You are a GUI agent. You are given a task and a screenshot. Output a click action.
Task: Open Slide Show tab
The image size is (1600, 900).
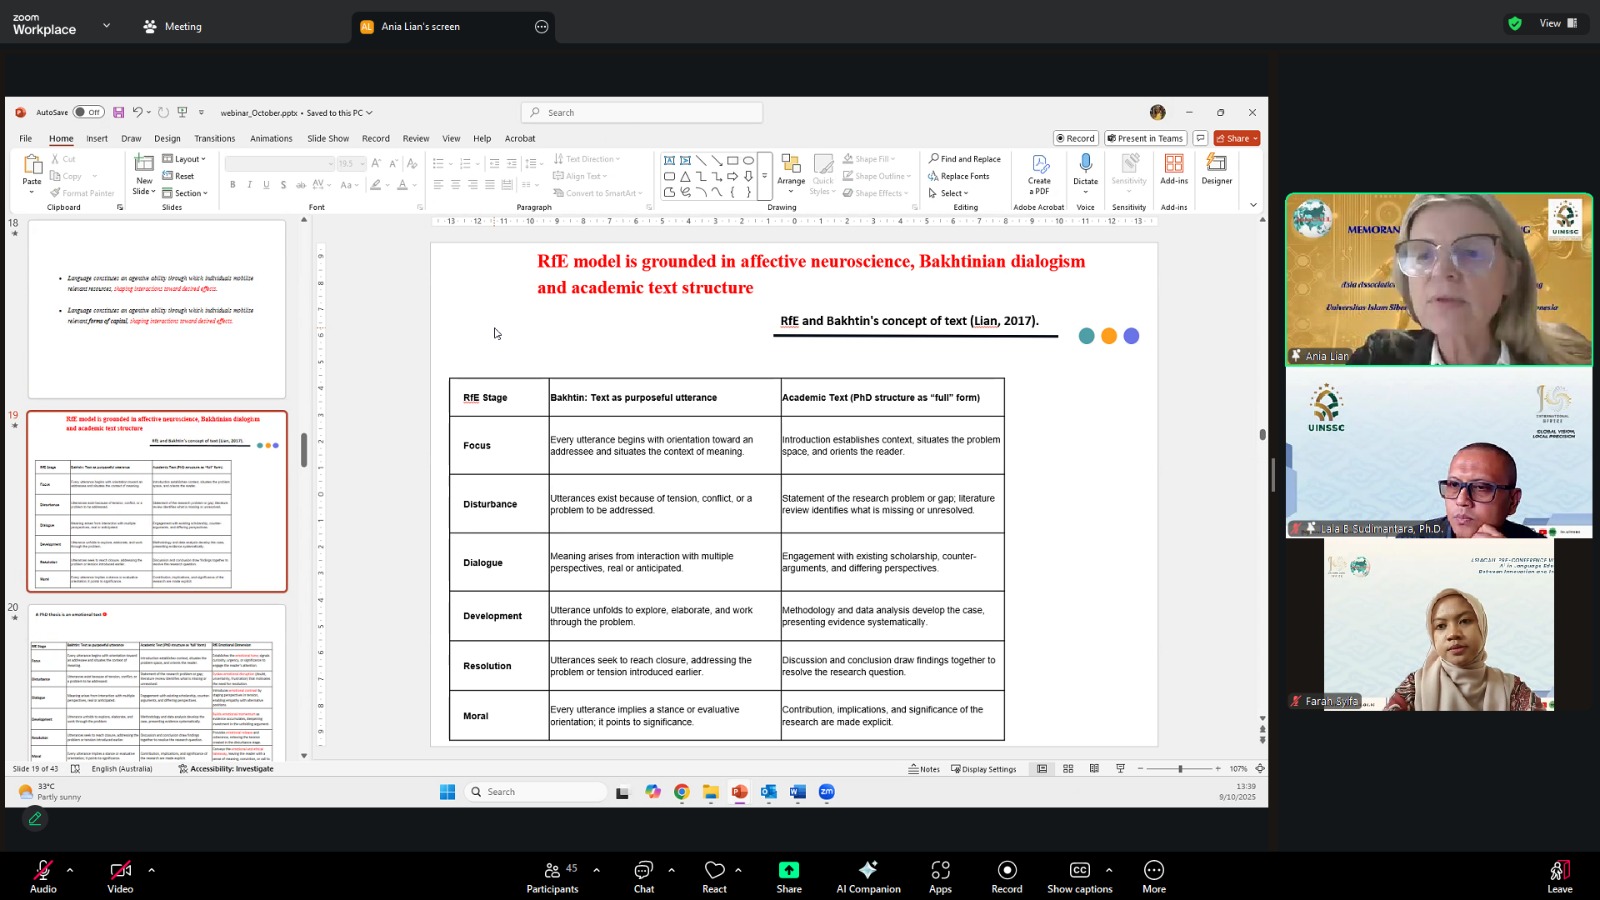point(328,138)
